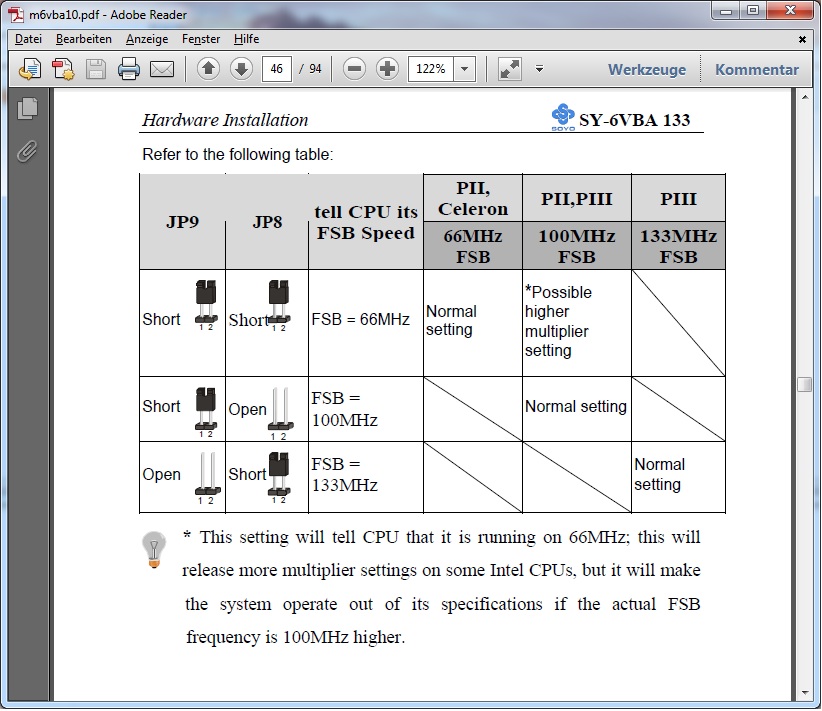Go to previous page with up arrow icon

(x=208, y=68)
